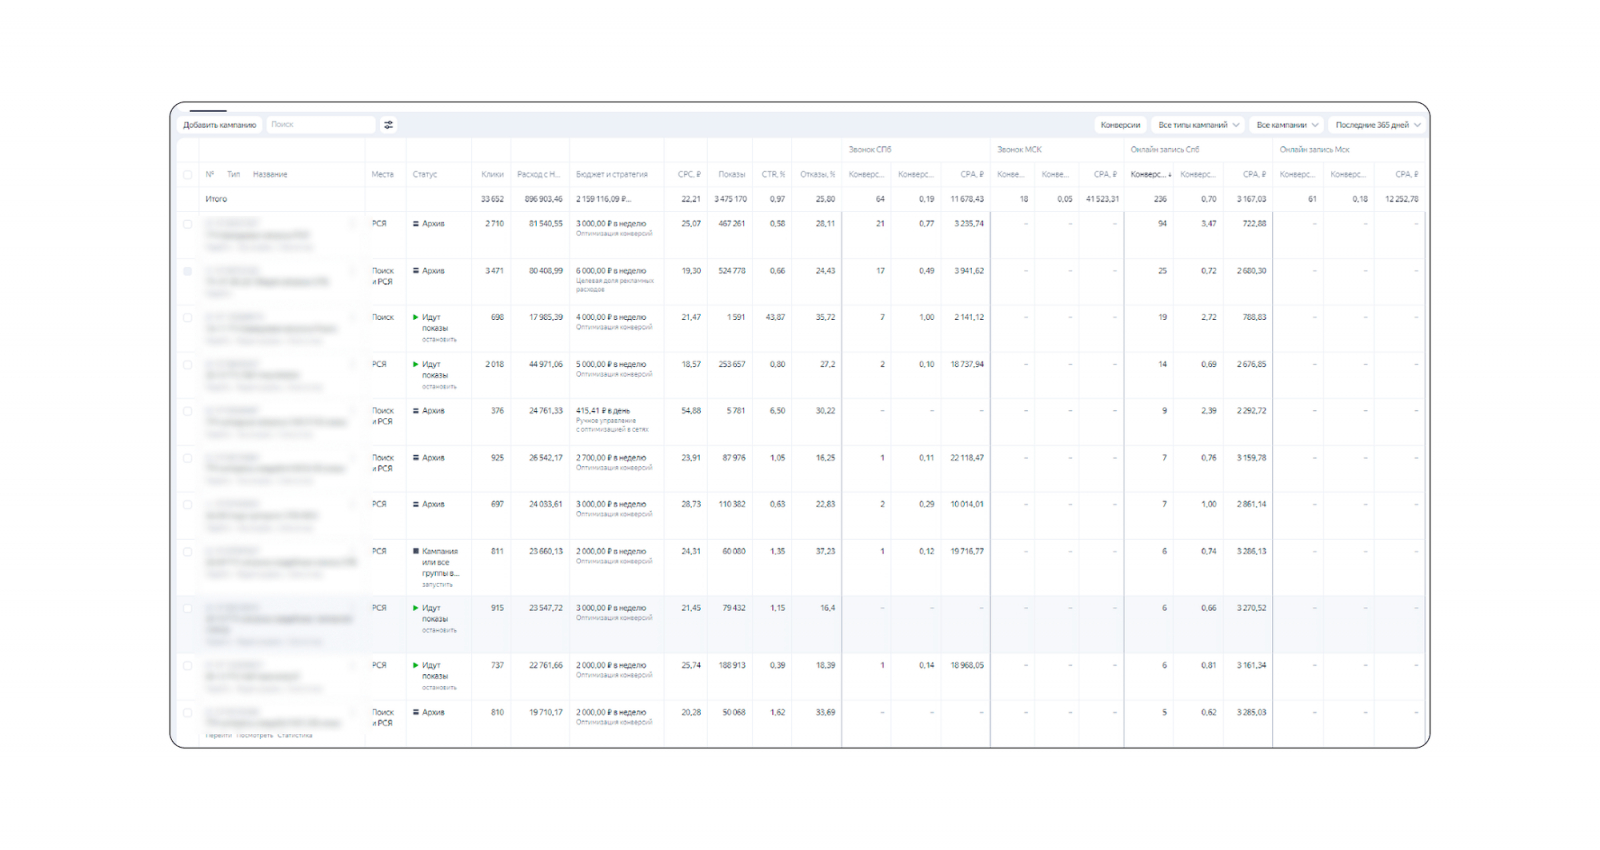Click the Конверсии button in toolbar
The width and height of the screenshot is (1600, 850).
pos(1120,125)
